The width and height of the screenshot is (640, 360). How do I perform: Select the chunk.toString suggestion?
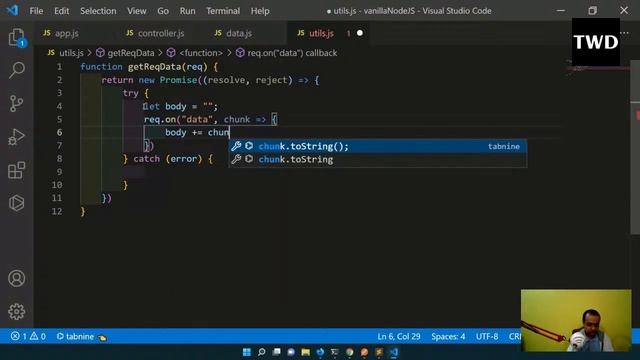coord(378,159)
